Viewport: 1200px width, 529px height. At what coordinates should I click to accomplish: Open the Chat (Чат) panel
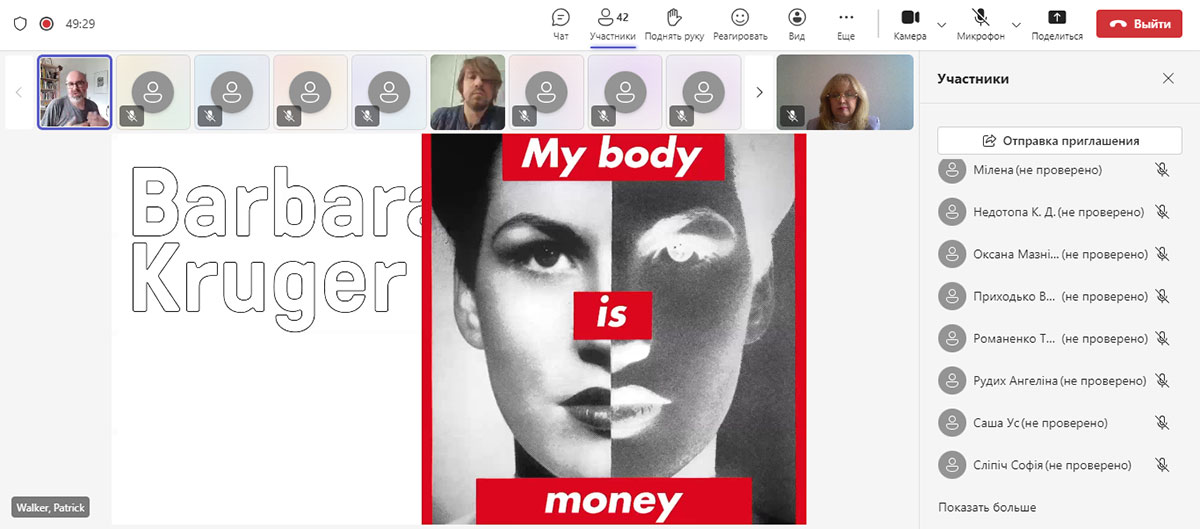coord(561,24)
